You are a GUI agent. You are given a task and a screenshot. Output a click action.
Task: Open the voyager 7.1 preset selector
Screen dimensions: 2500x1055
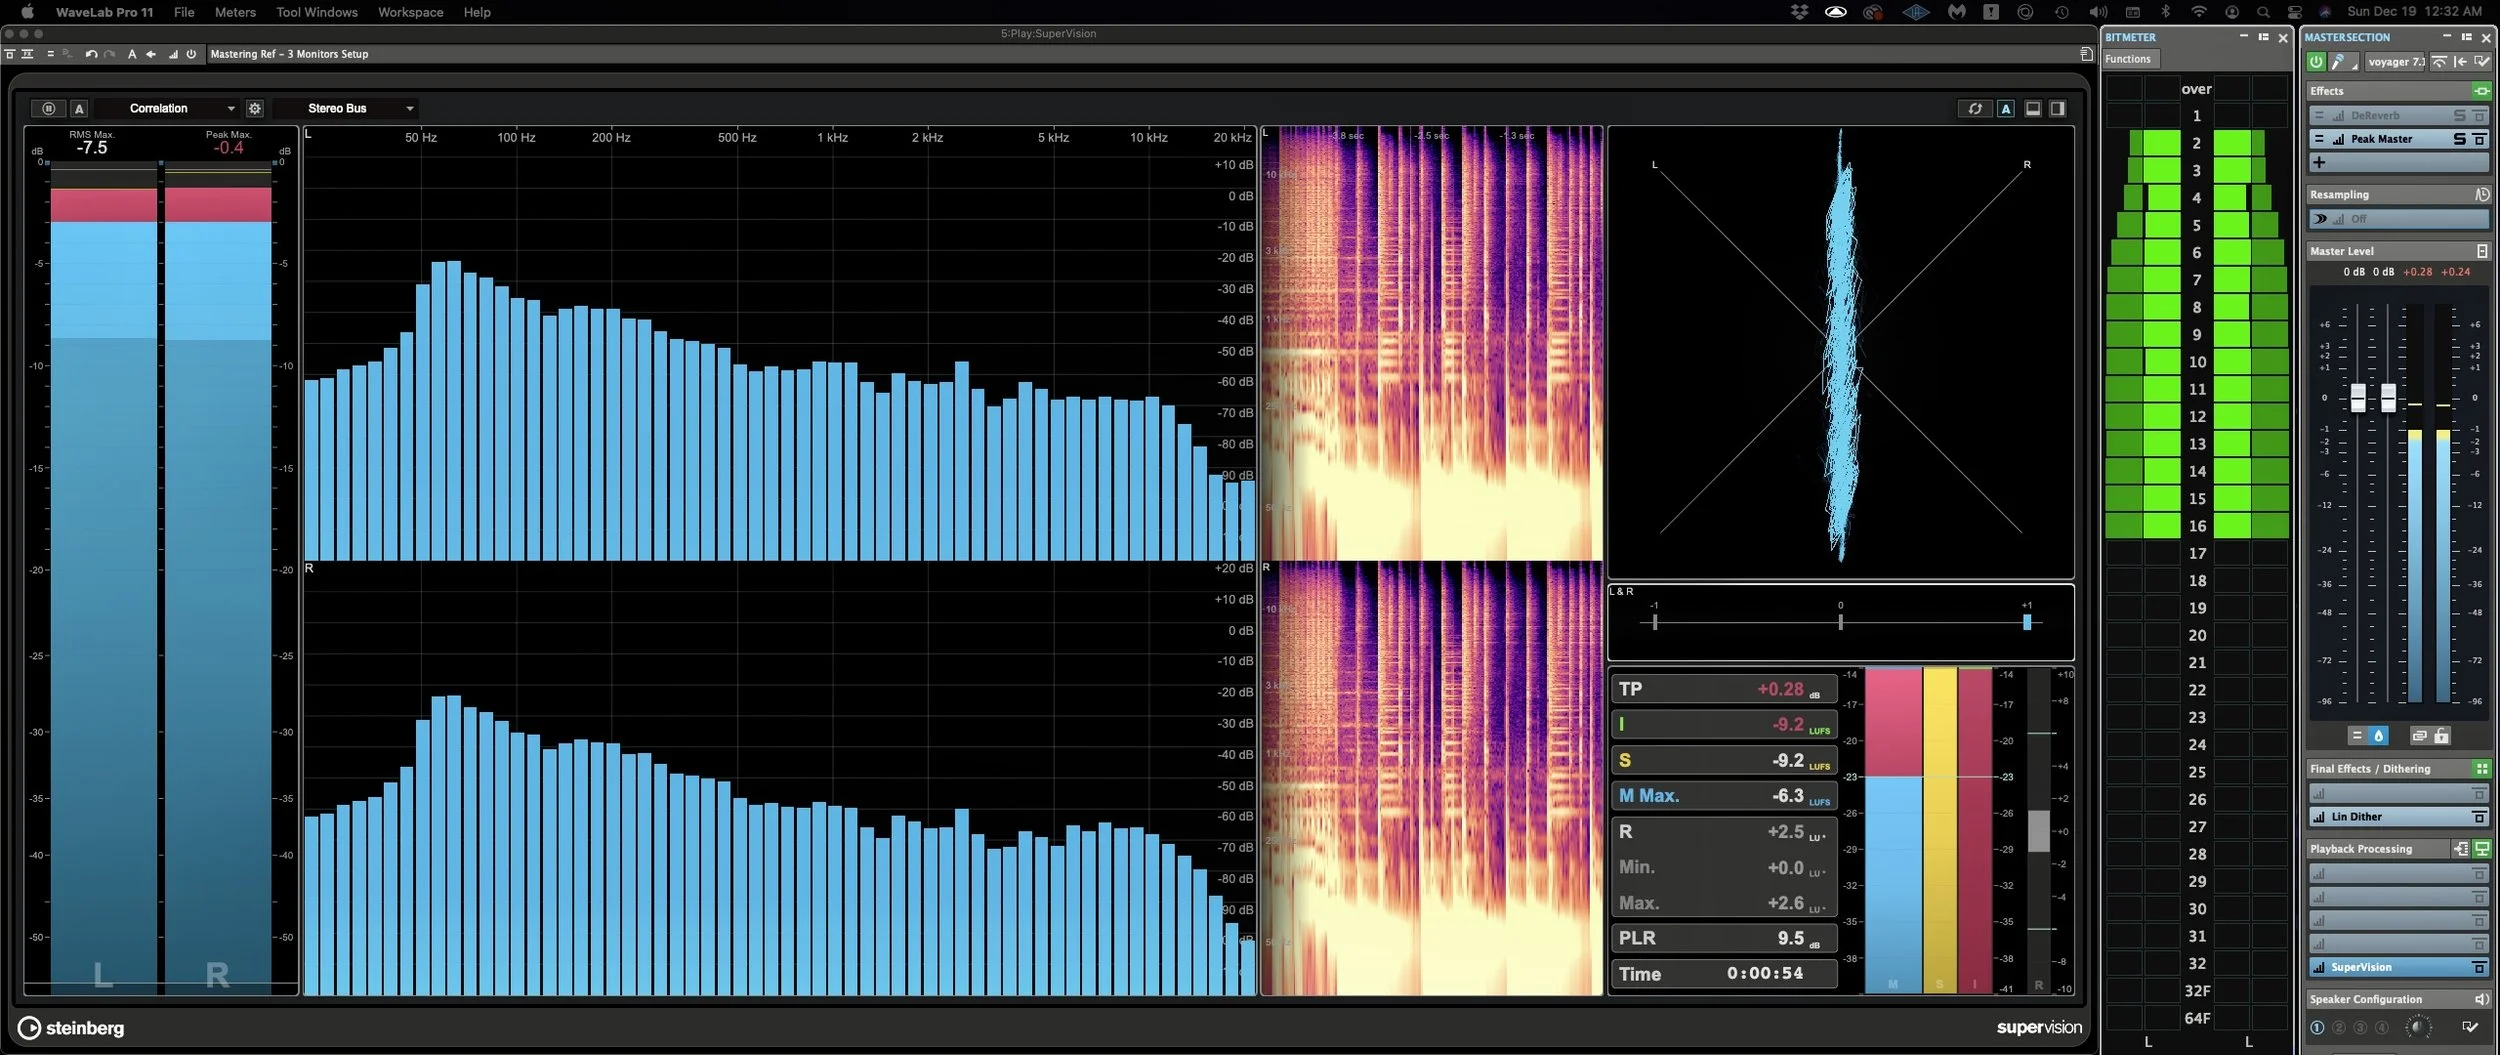click(2395, 62)
